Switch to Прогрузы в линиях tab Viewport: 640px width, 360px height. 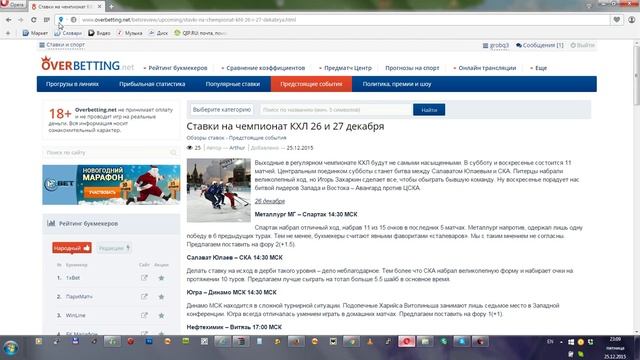click(x=72, y=84)
